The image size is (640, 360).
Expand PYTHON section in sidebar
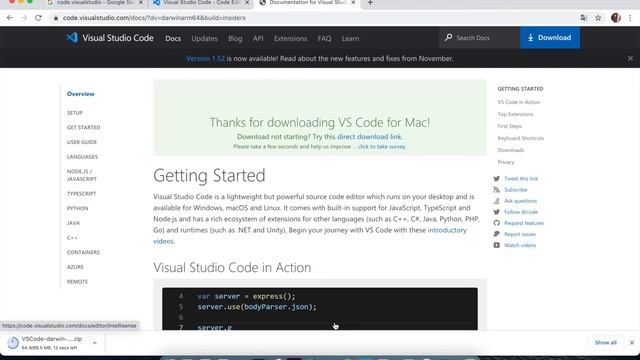[78, 208]
